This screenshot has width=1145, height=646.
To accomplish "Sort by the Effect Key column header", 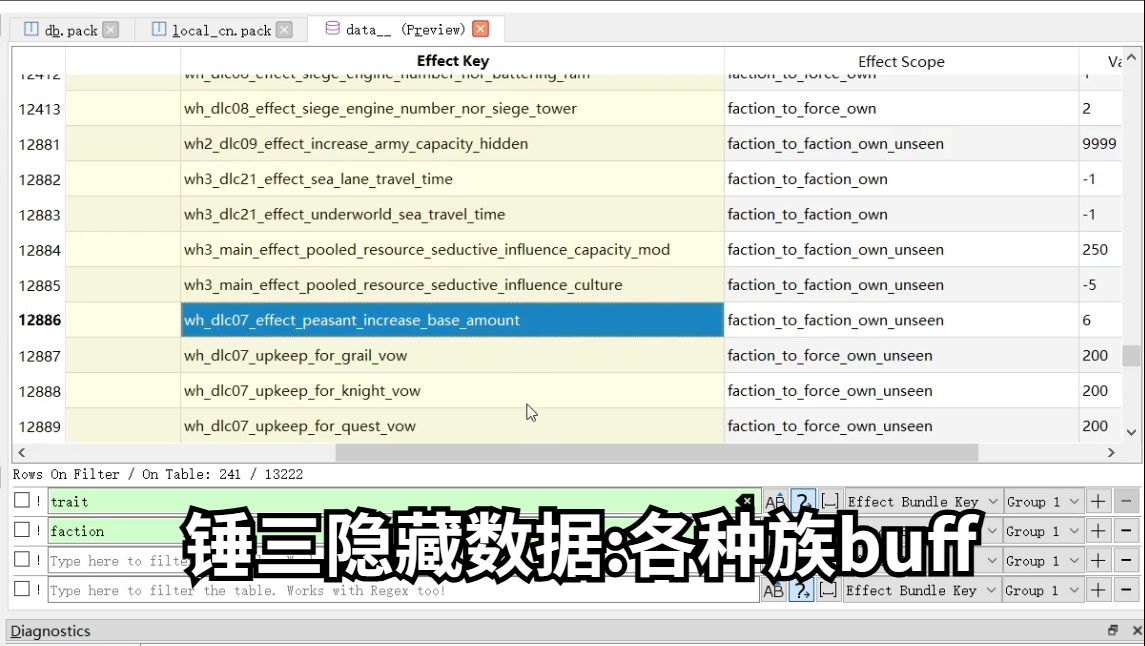I will pyautogui.click(x=453, y=61).
